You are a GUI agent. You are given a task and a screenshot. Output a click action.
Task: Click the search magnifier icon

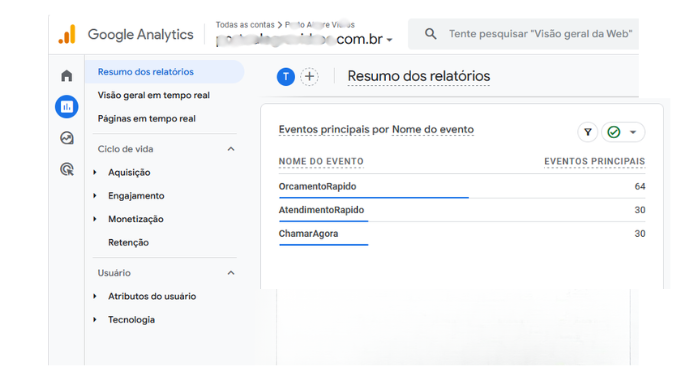(431, 34)
